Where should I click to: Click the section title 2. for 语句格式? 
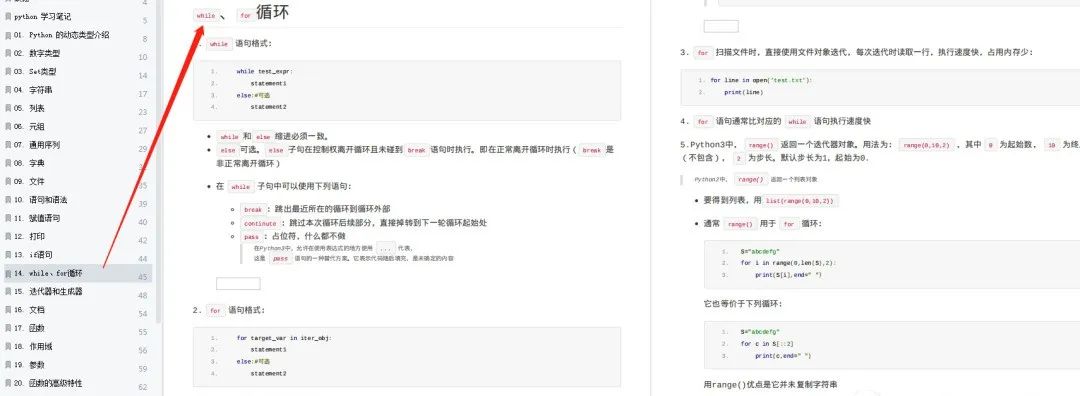coord(229,311)
